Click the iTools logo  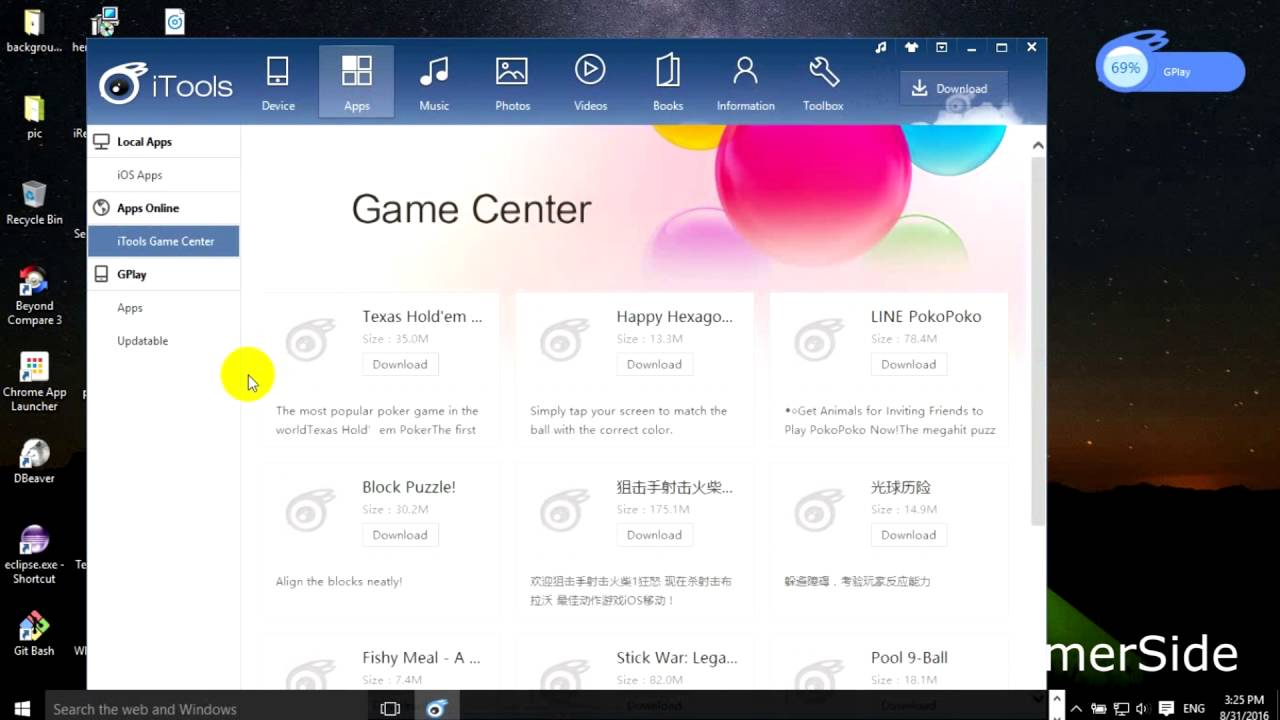coord(166,86)
